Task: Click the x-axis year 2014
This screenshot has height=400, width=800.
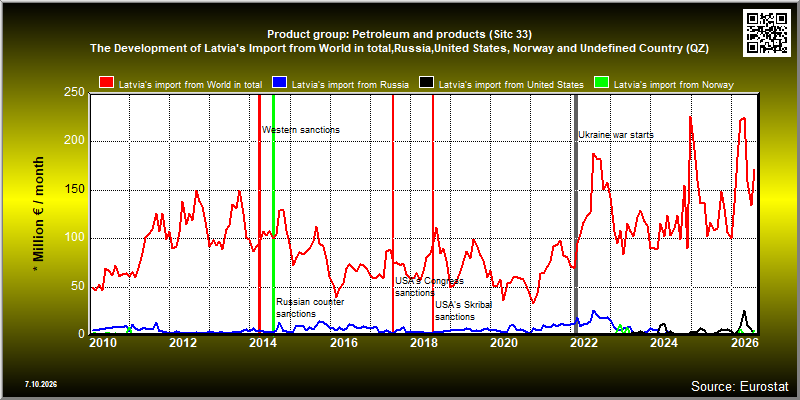Action: click(264, 343)
